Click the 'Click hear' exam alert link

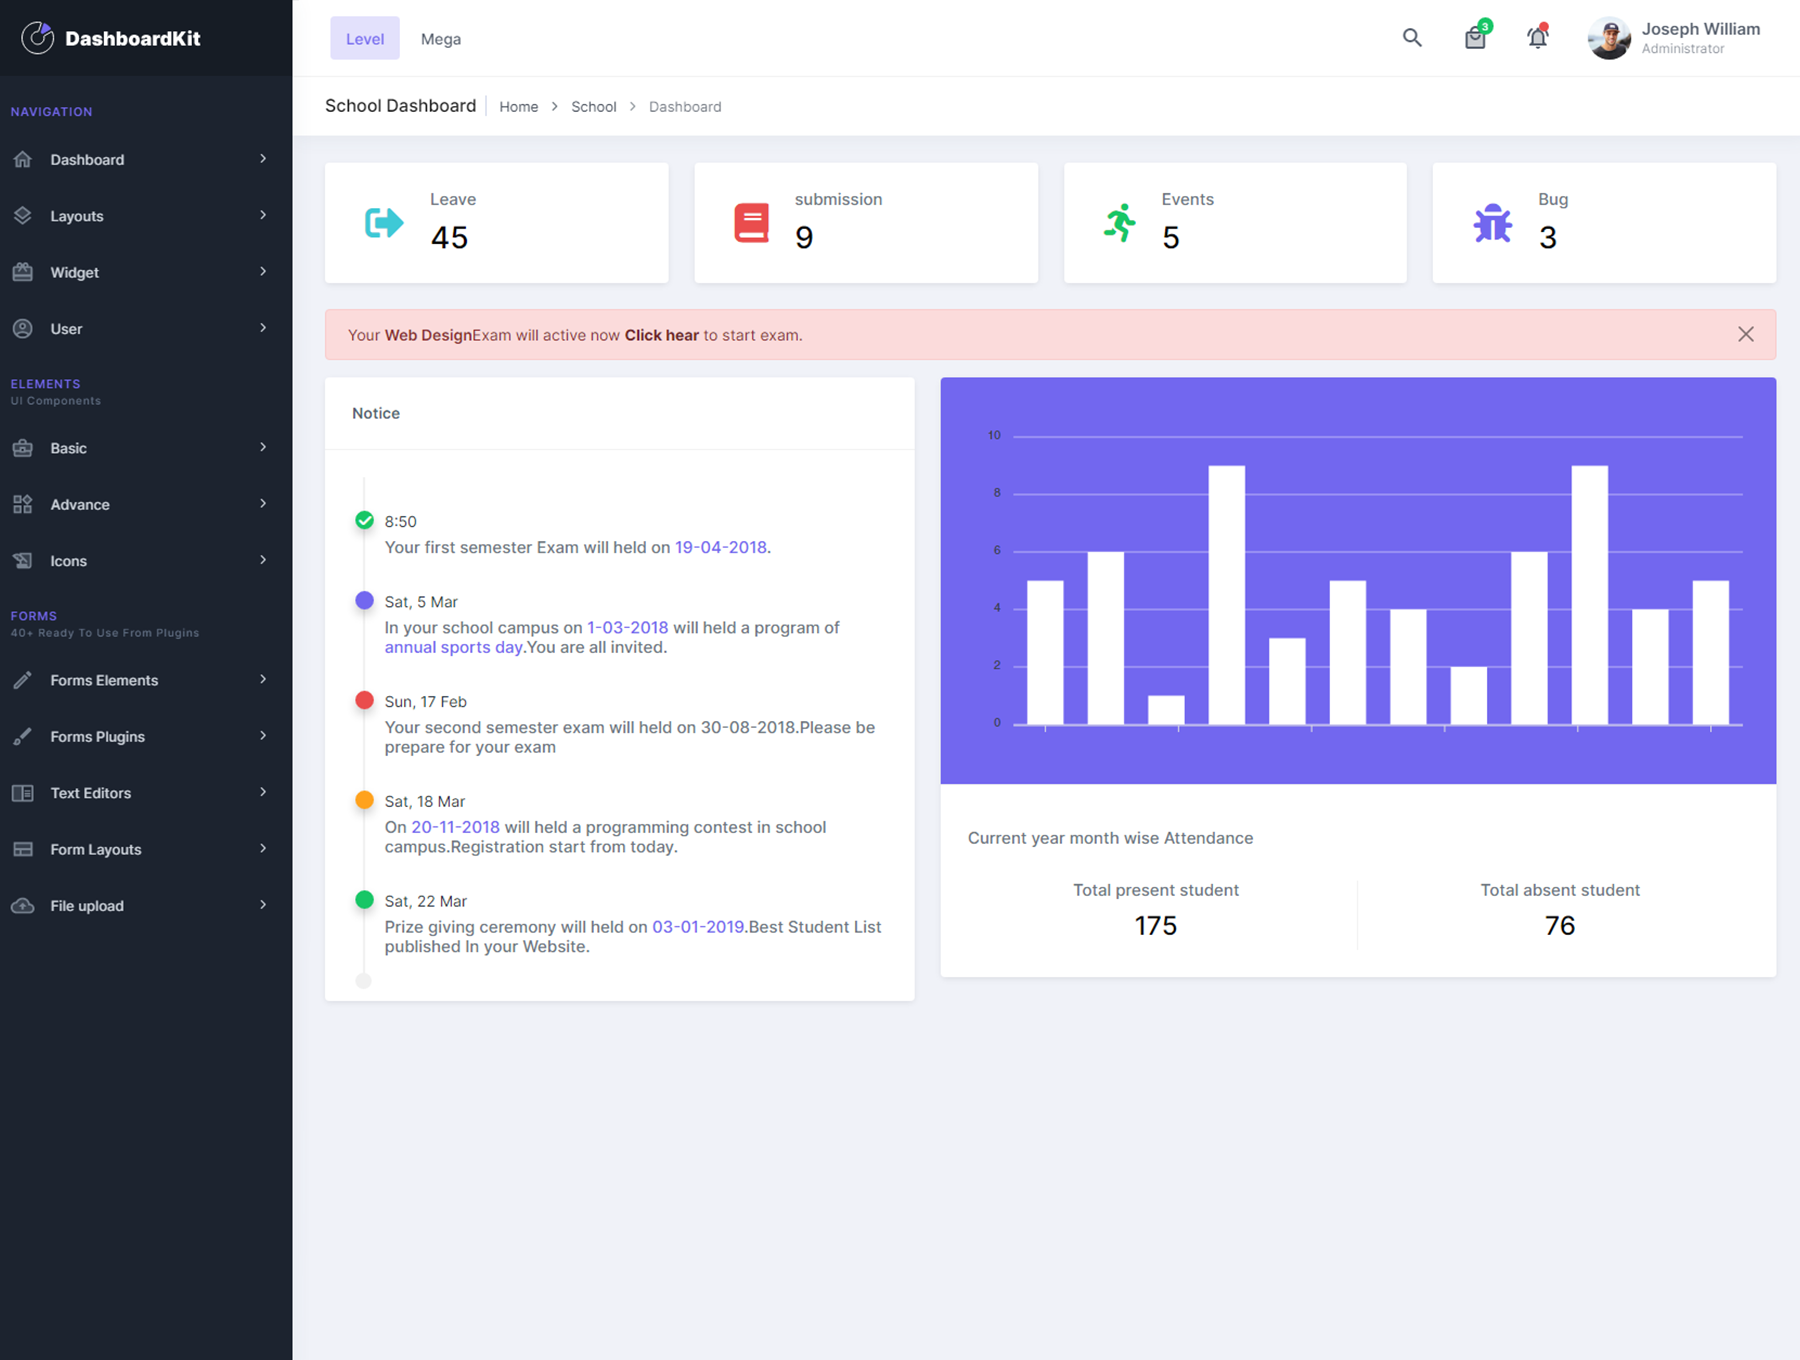click(x=662, y=335)
